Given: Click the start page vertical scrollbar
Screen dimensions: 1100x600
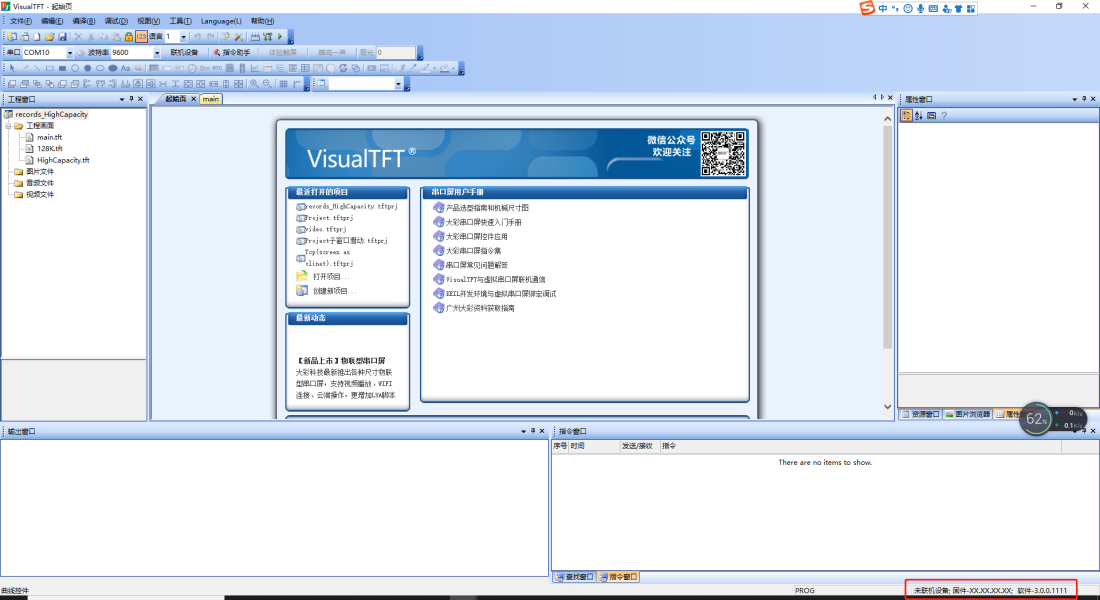Looking at the screenshot, I should click(x=887, y=250).
